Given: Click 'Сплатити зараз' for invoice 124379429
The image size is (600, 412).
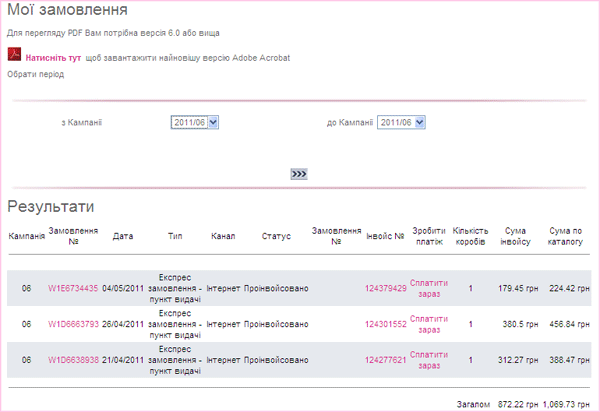Looking at the screenshot, I should tap(429, 288).
